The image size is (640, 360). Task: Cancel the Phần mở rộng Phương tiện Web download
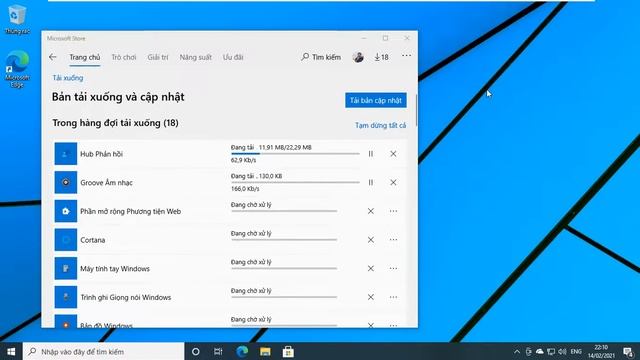[371, 211]
